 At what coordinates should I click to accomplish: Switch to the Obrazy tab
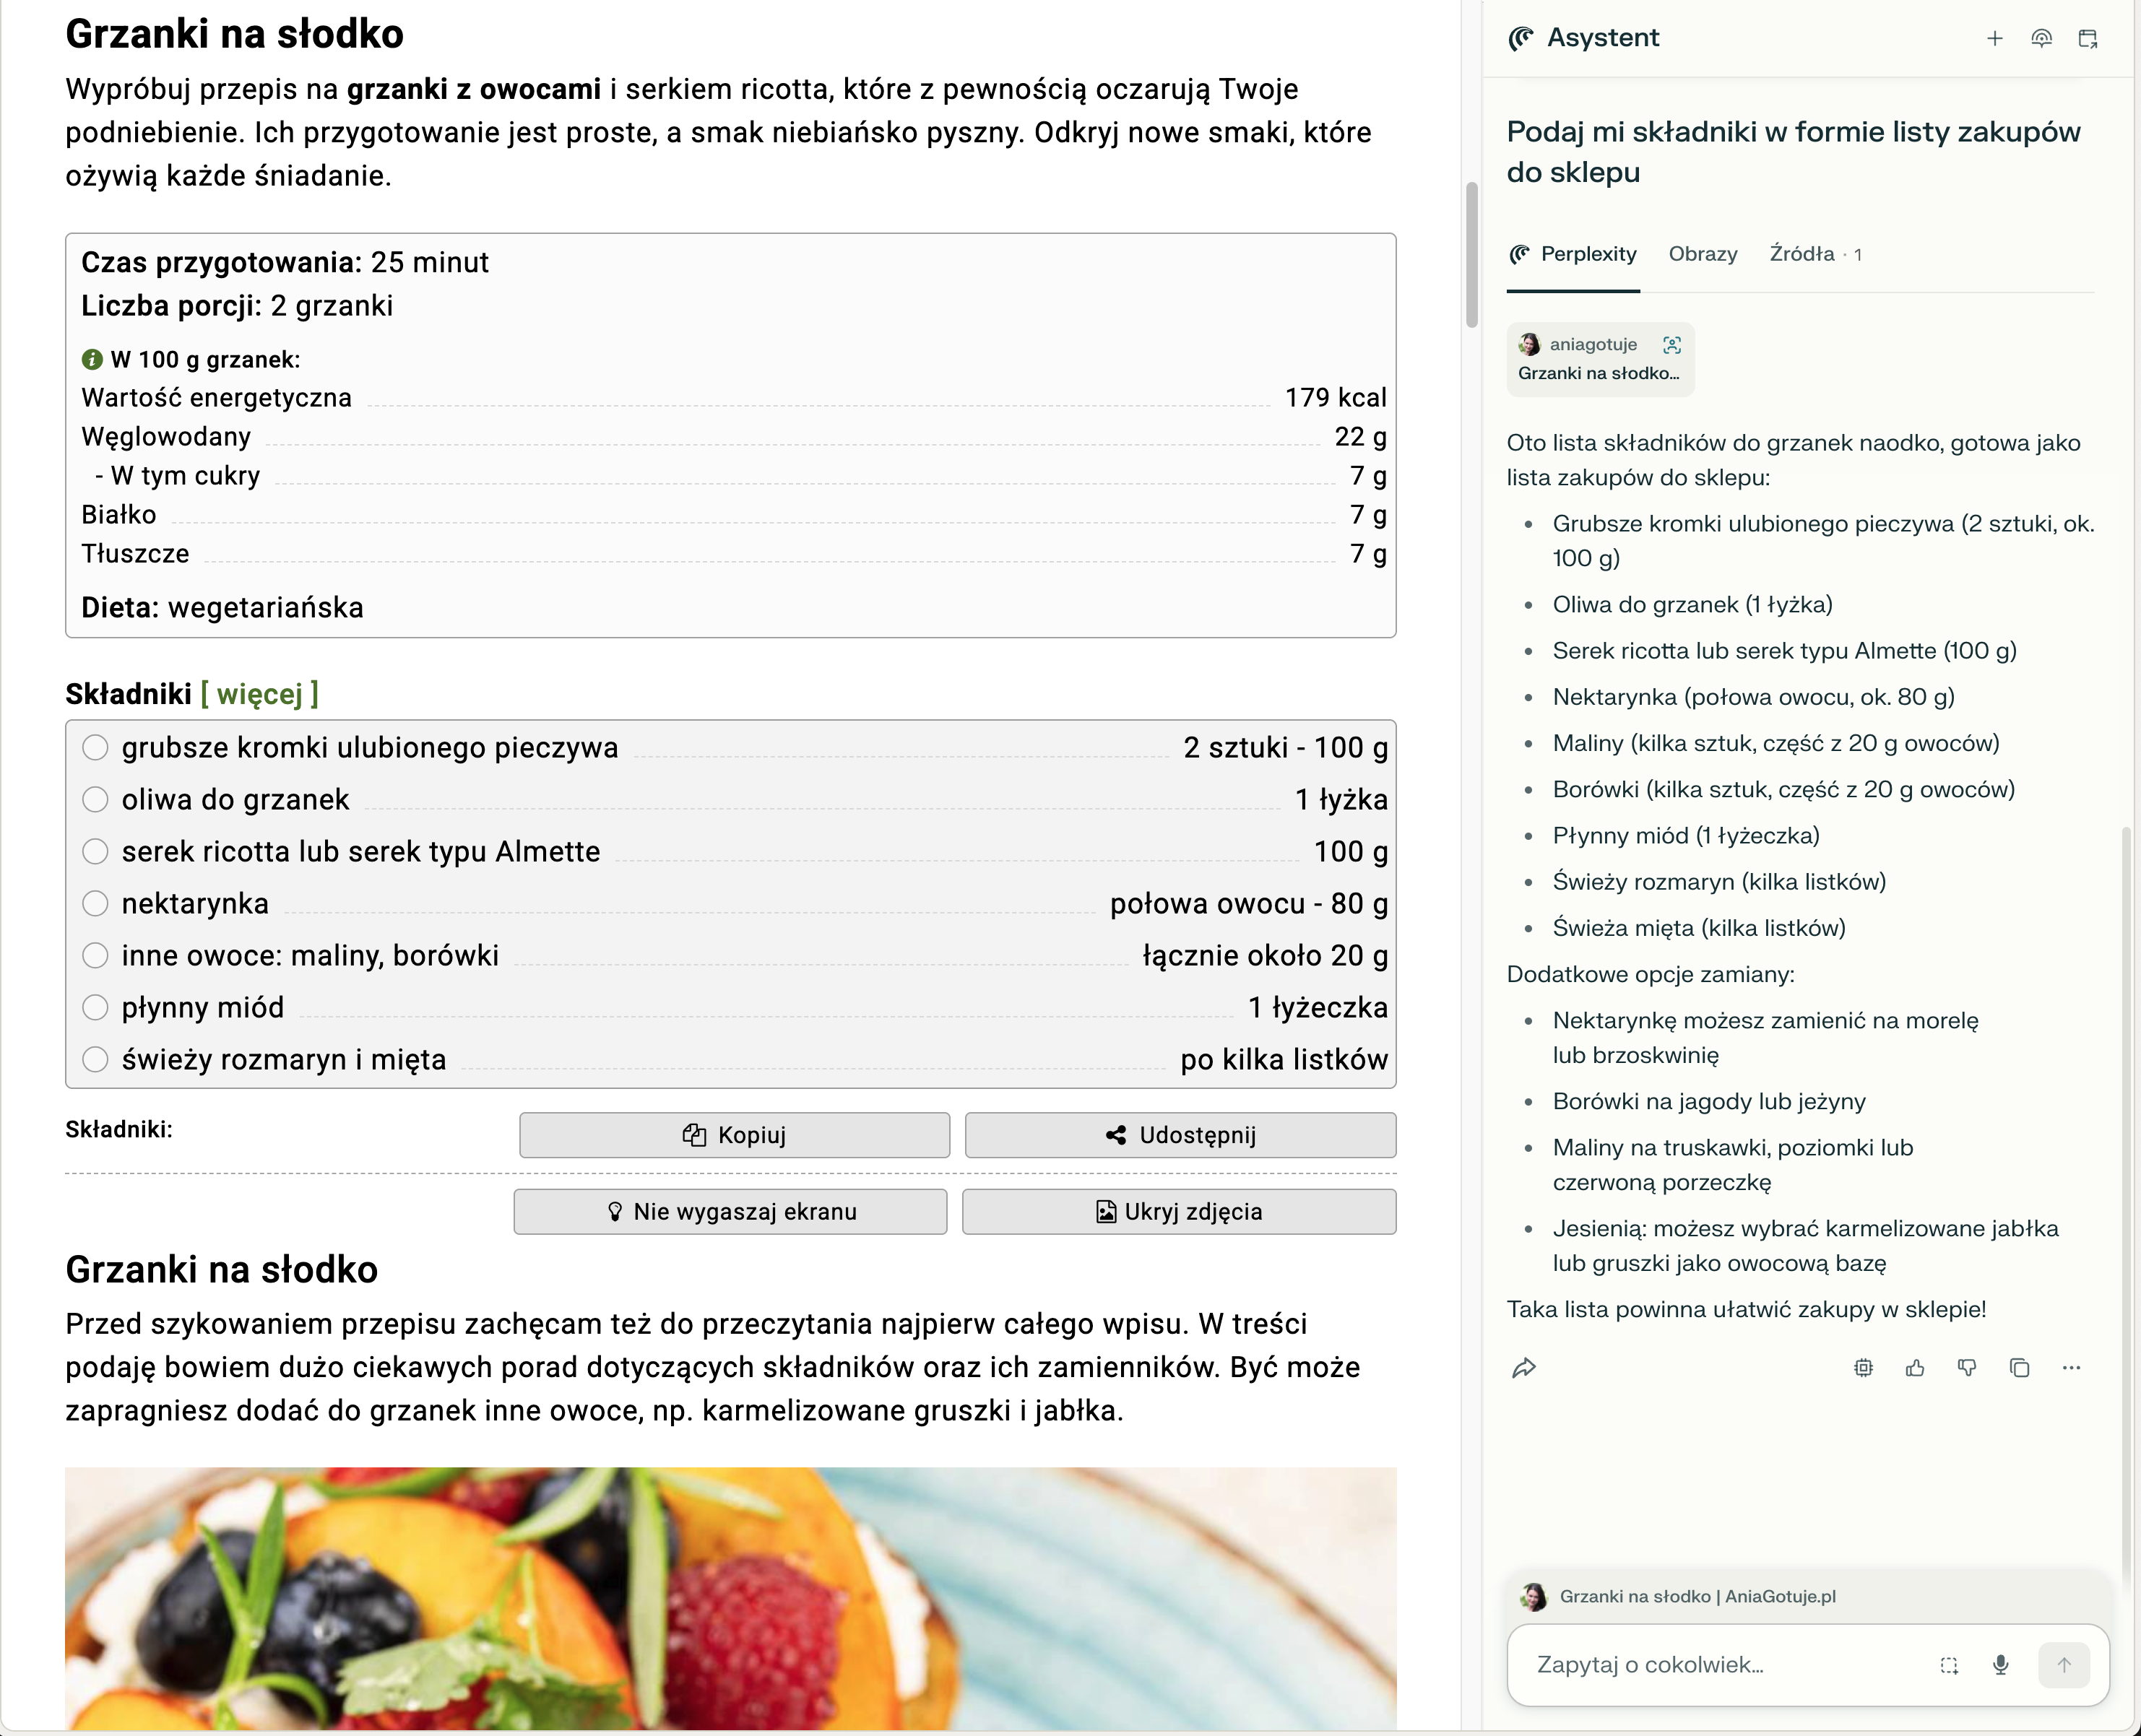tap(1703, 254)
